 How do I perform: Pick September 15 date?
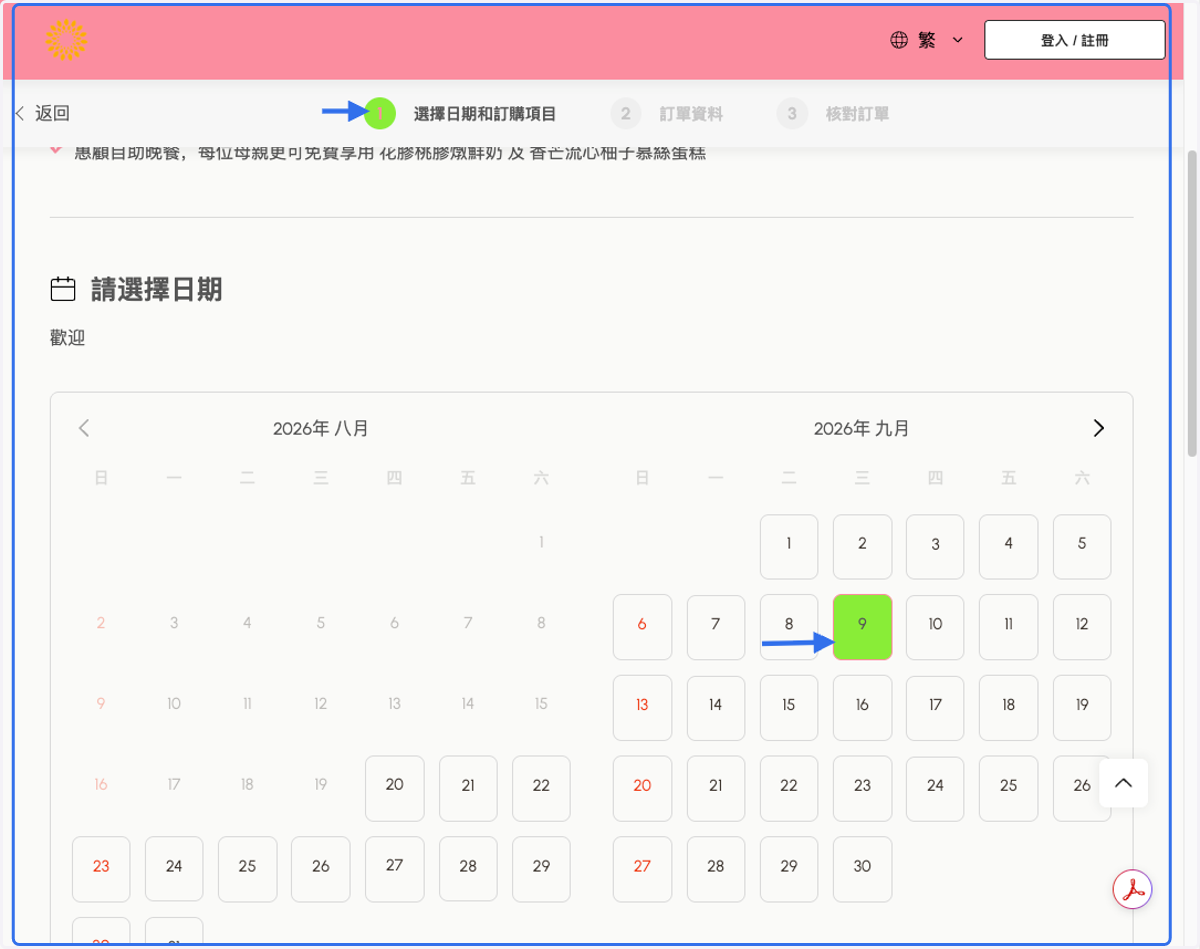pyautogui.click(x=789, y=708)
